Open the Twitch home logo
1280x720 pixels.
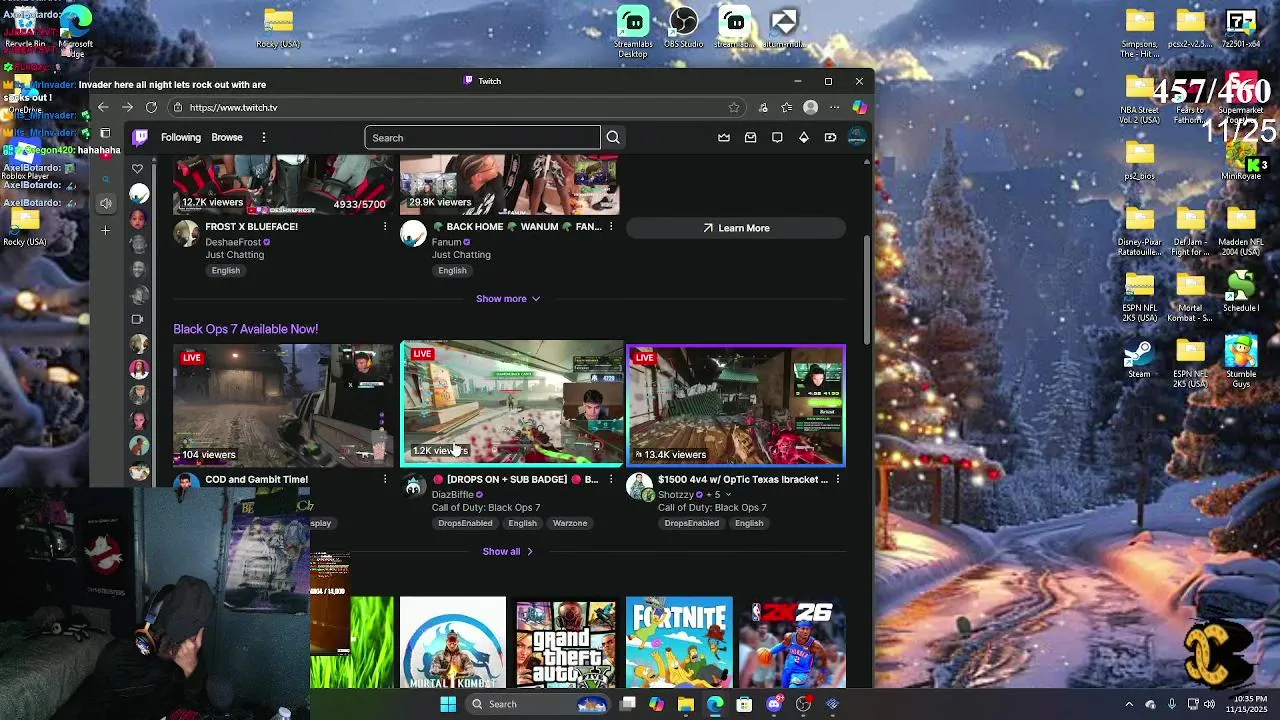click(141, 138)
